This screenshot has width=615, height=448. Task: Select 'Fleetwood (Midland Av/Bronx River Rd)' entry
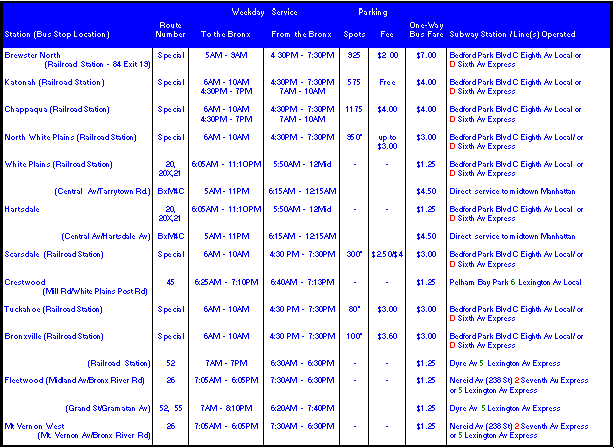click(x=75, y=380)
